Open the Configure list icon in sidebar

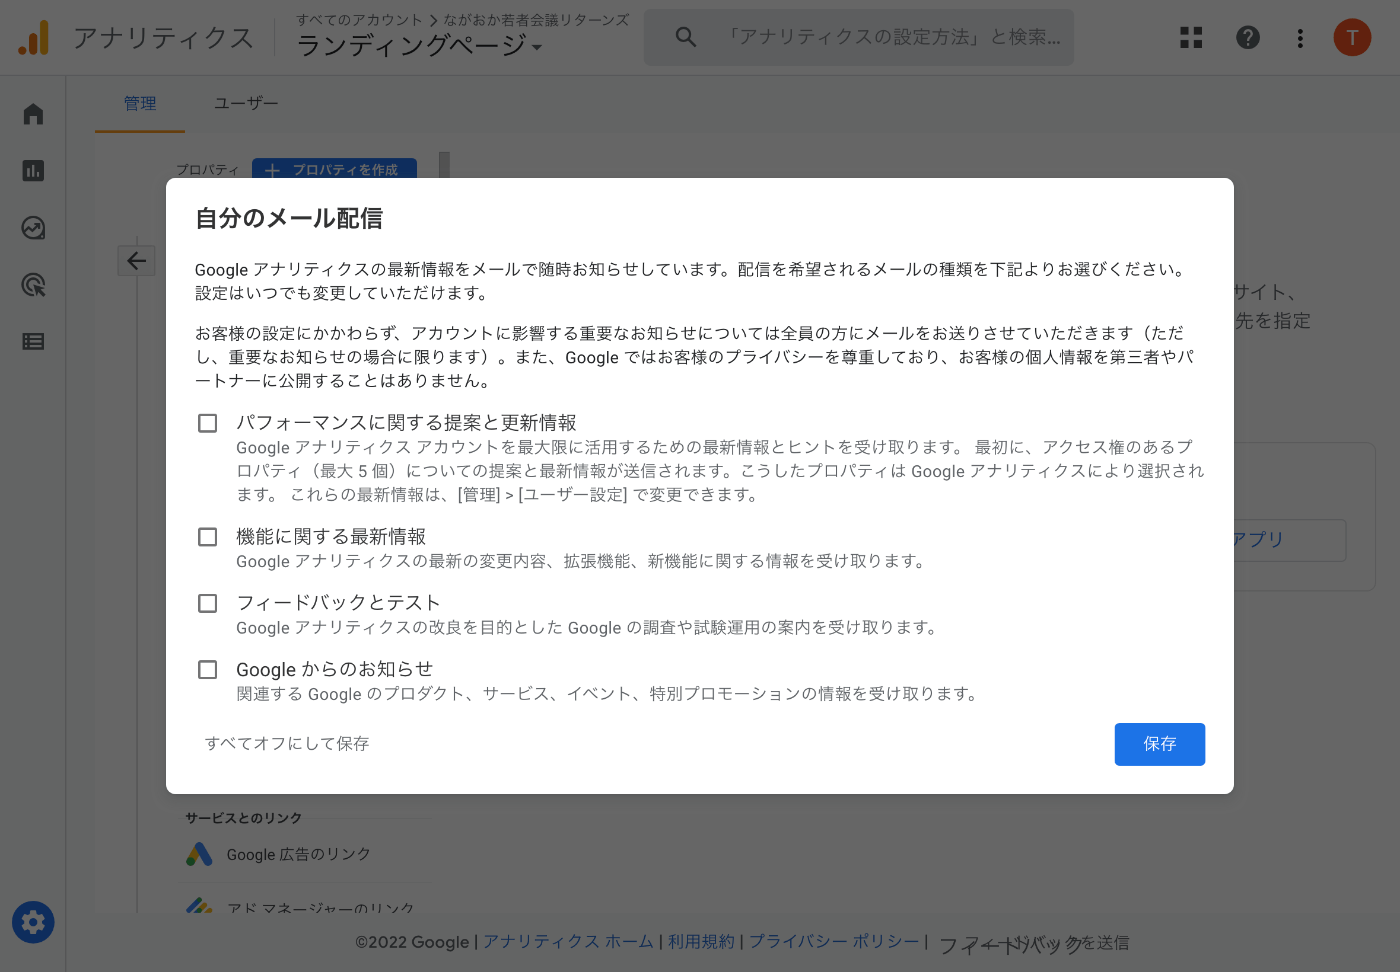pos(33,342)
